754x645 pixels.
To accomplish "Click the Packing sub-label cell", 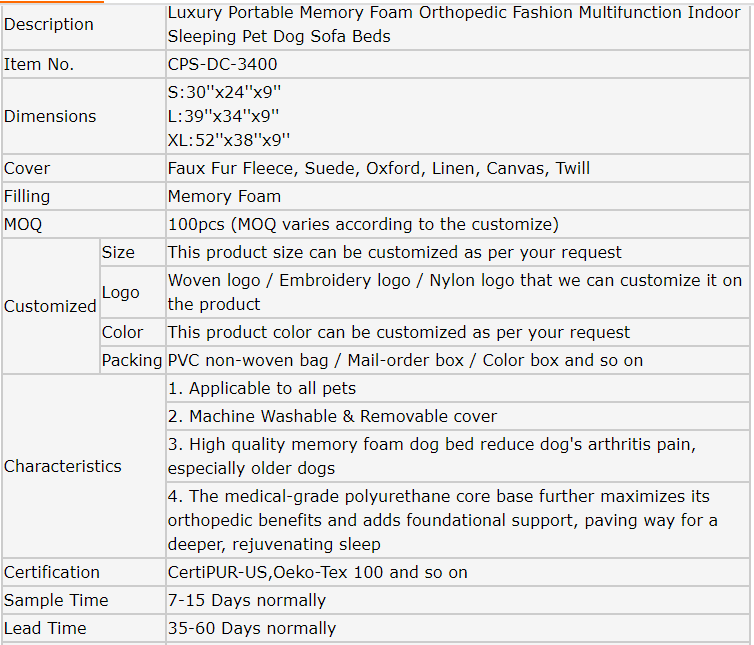I will pos(132,360).
